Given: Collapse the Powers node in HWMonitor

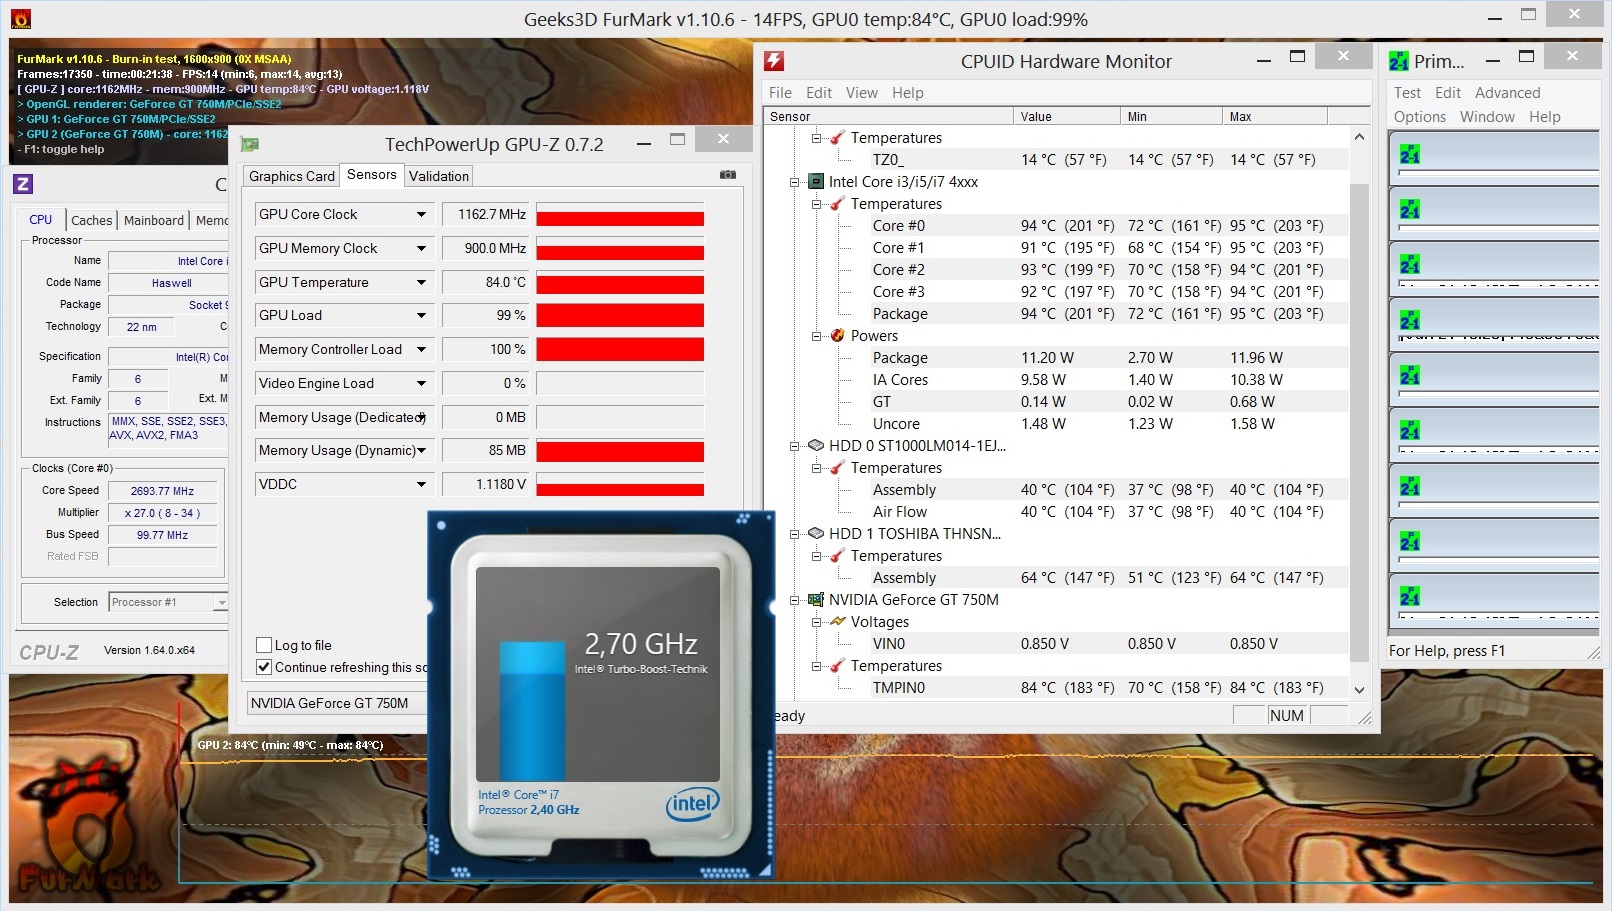Looking at the screenshot, I should 816,336.
